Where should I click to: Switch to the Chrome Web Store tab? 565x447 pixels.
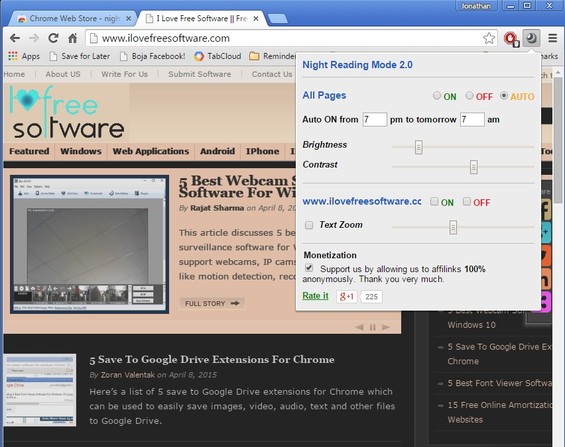(x=72, y=19)
